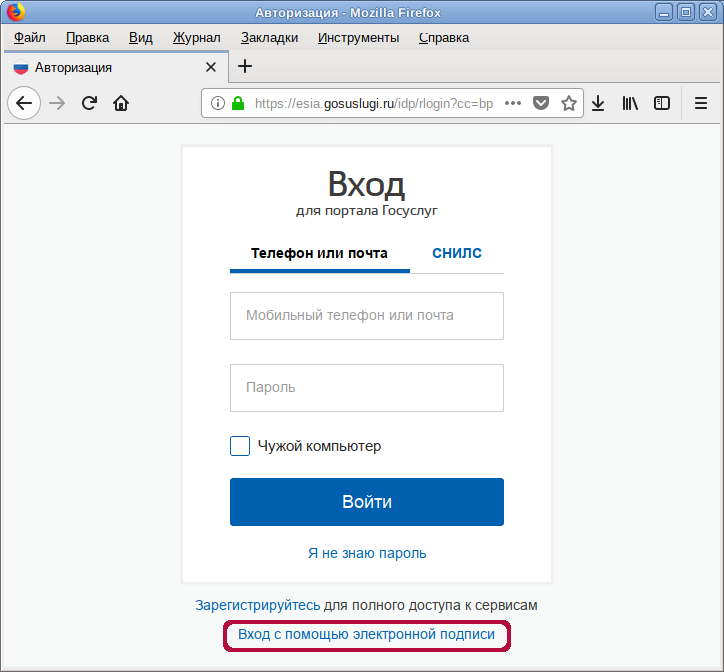
Task: Click the Firefox logo in title bar
Action: point(15,12)
